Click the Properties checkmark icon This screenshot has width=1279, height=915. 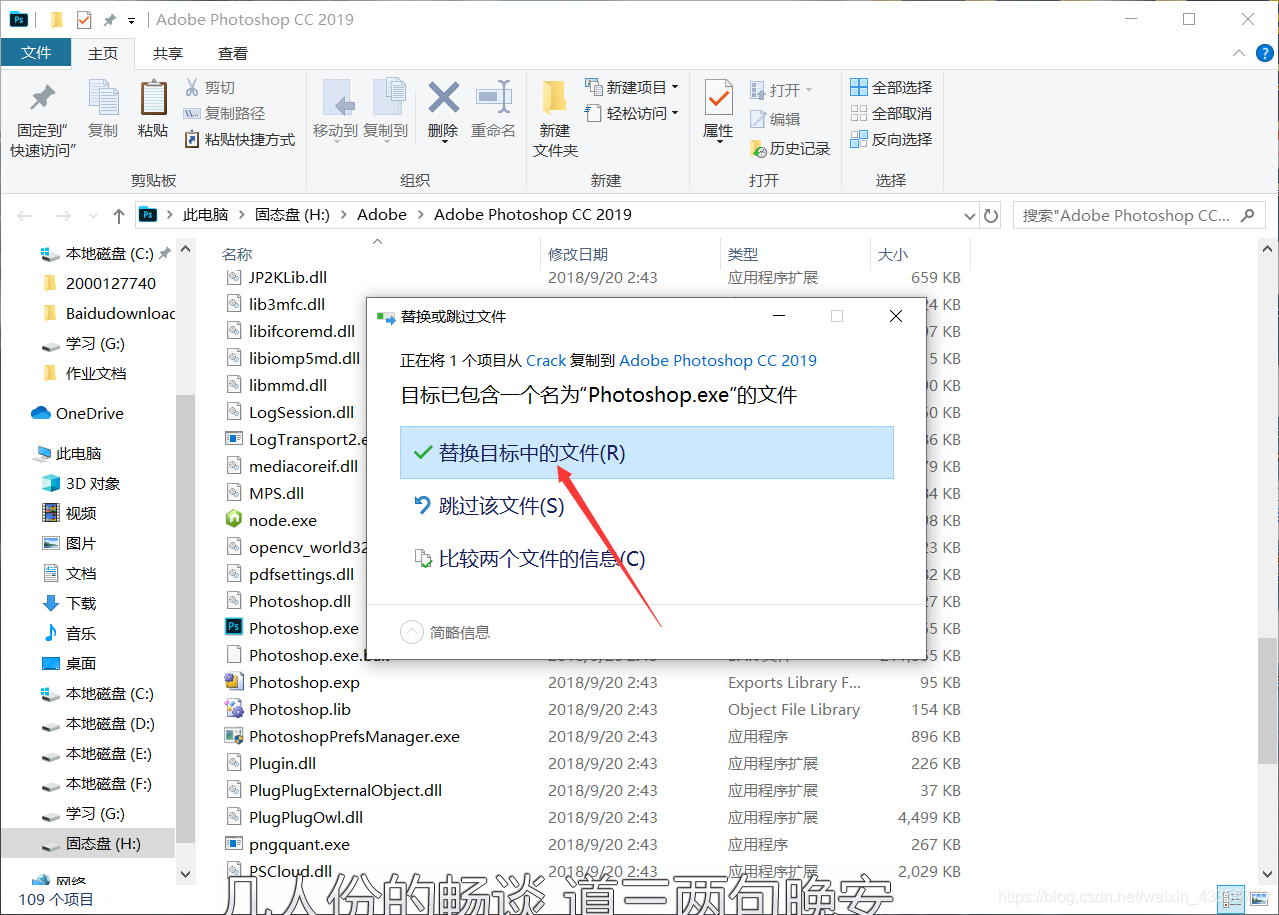click(718, 98)
